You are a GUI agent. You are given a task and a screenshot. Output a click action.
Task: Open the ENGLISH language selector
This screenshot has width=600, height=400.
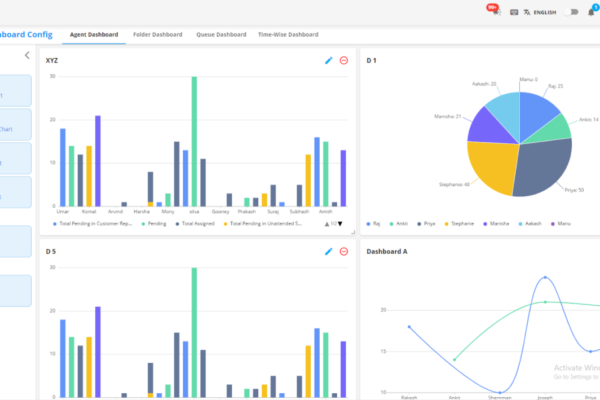(x=545, y=12)
